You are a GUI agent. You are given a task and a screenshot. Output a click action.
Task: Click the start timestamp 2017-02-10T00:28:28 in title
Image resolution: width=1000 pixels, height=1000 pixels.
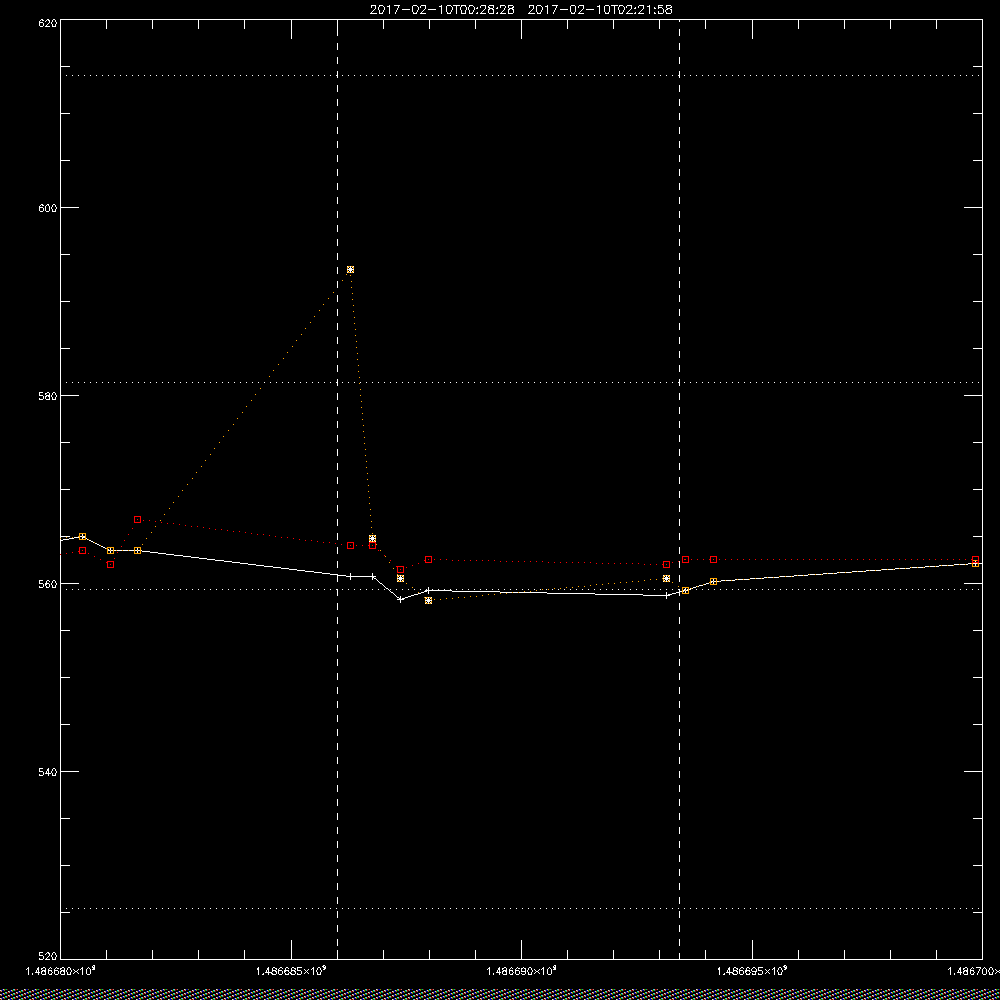click(442, 10)
